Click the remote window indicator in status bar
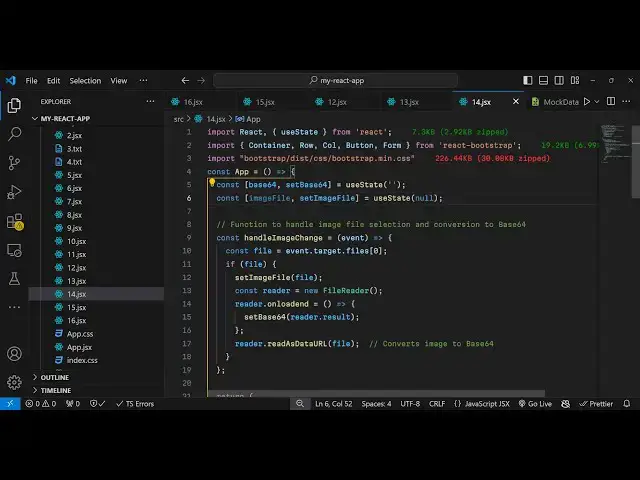Screen dimensions: 640x480 pyautogui.click(x=10, y=404)
